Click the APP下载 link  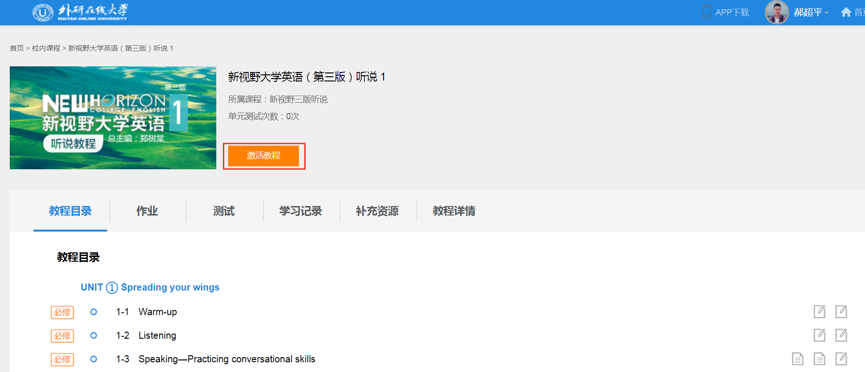tap(732, 13)
